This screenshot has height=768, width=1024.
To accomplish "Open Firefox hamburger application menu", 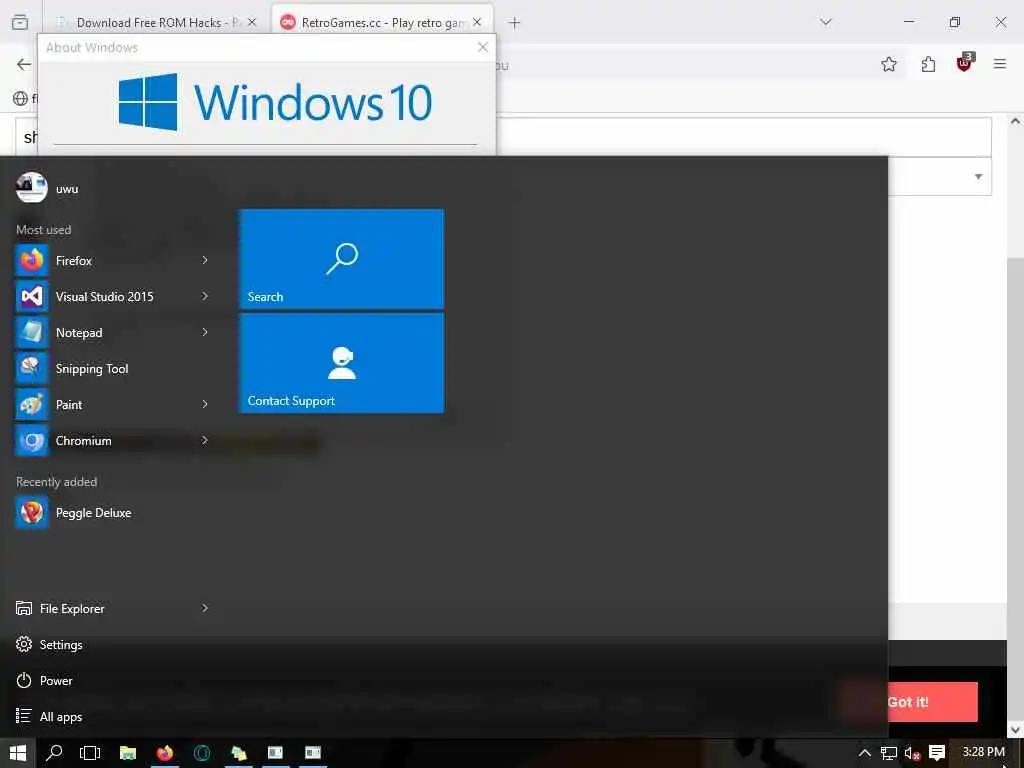I will [x=1000, y=64].
